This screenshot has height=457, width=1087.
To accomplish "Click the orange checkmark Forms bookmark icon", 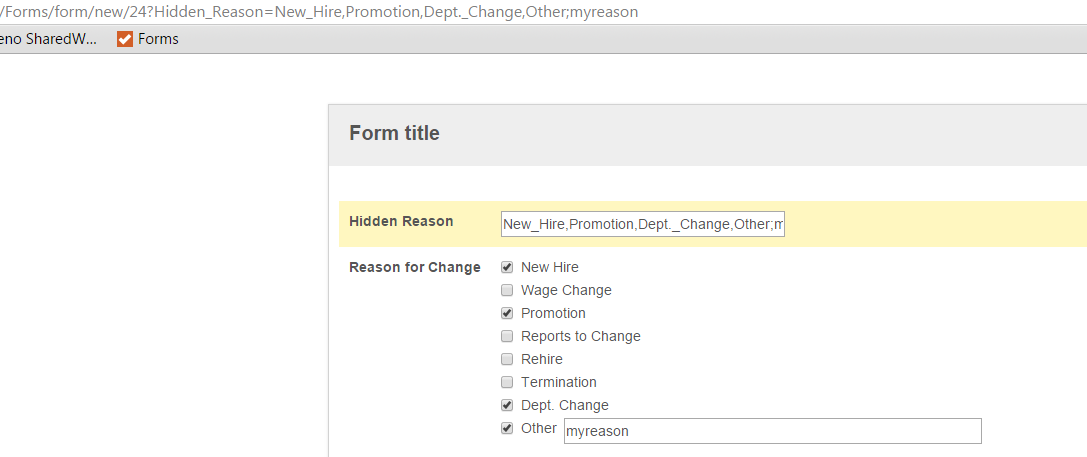I will point(125,40).
